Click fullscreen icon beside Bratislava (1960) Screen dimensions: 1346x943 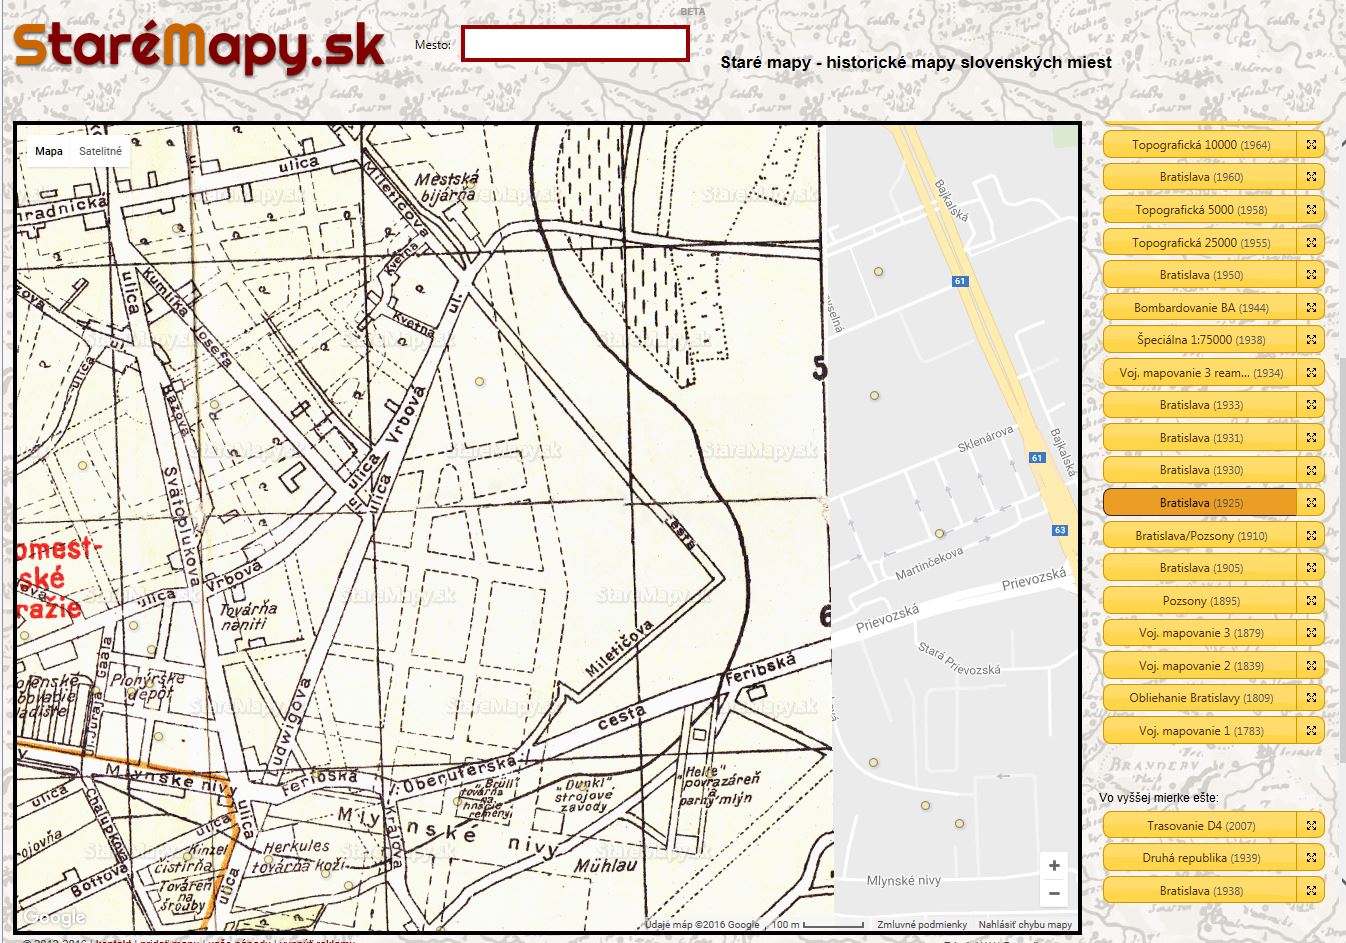1311,177
